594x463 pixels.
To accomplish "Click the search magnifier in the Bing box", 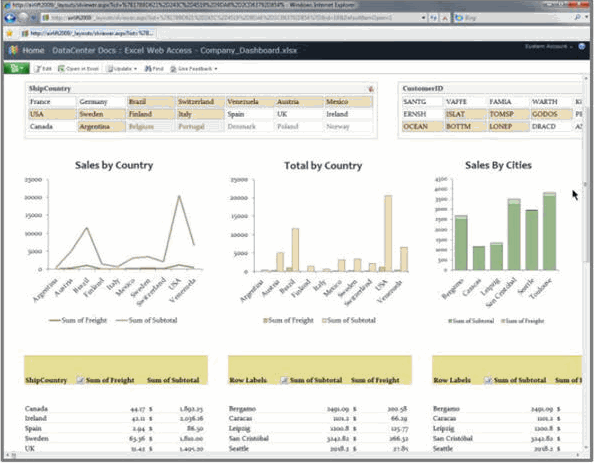I will [577, 17].
